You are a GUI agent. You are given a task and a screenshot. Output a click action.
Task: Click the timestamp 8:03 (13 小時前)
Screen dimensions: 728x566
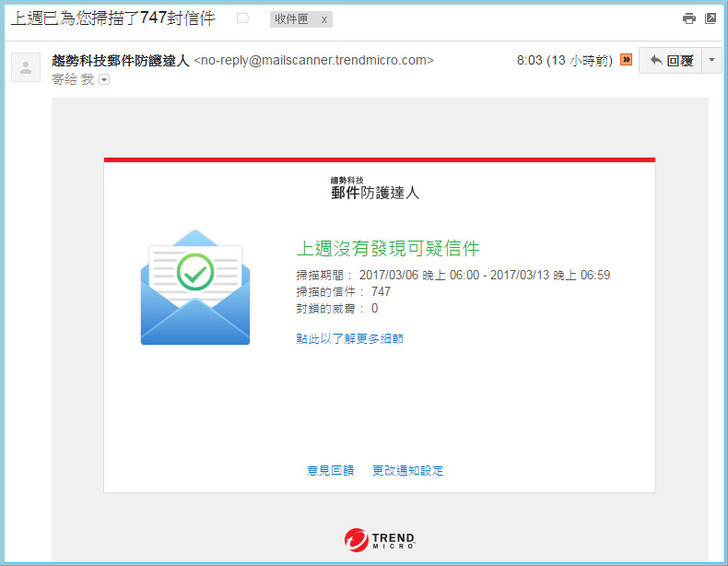tap(565, 60)
